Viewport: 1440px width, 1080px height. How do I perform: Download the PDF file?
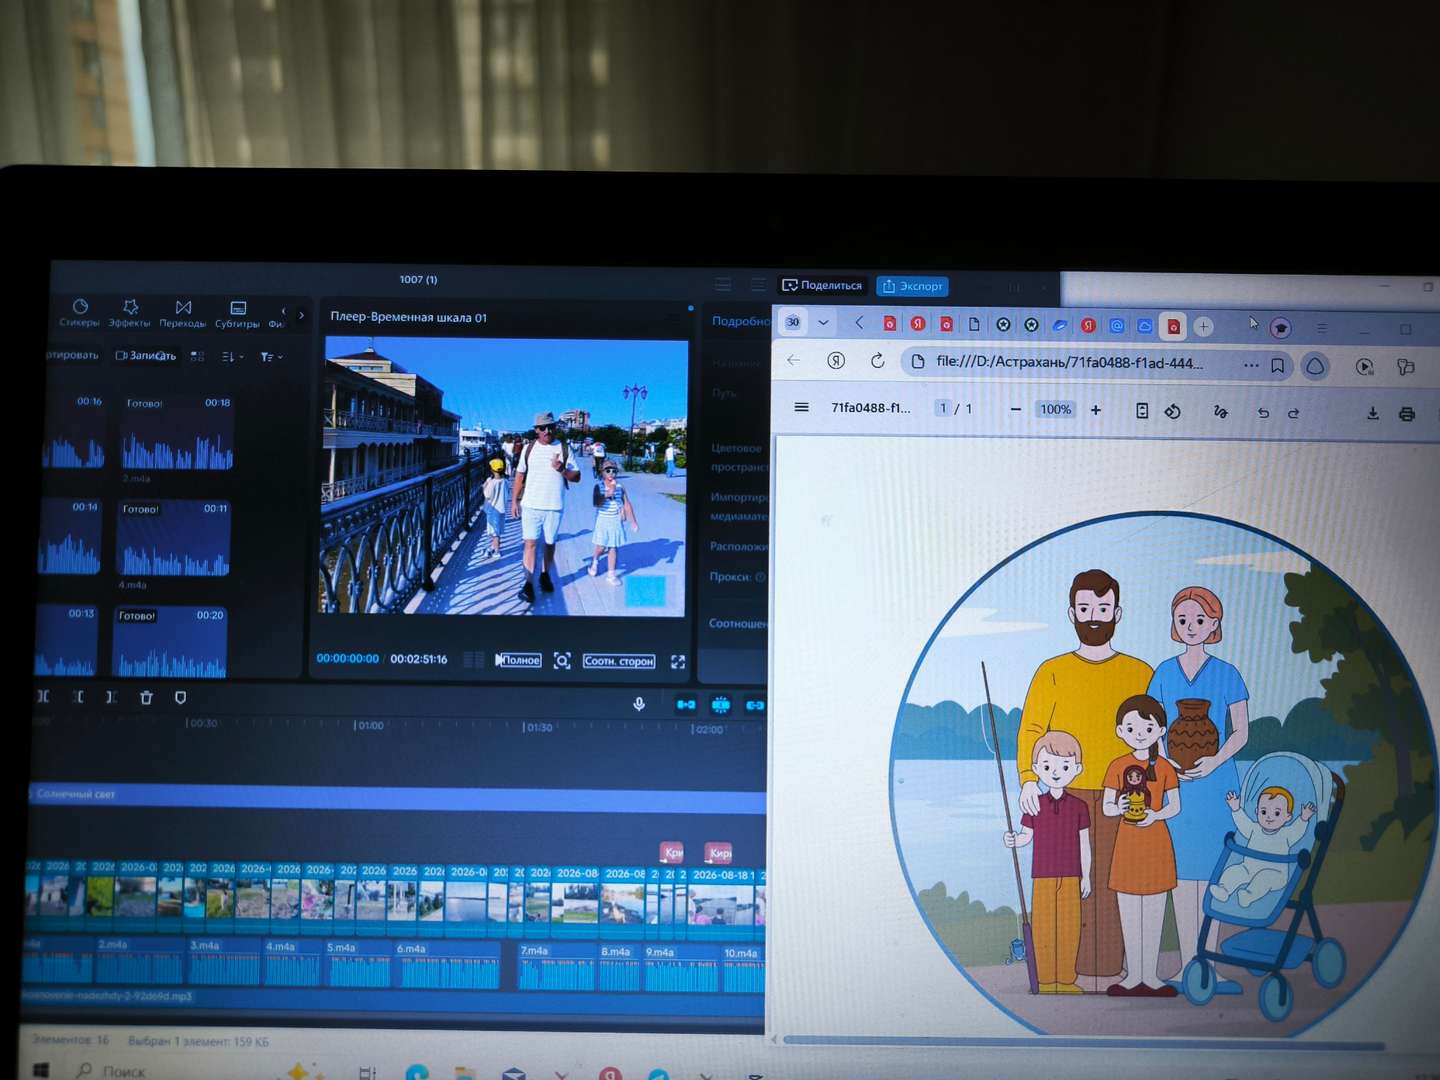pyautogui.click(x=1373, y=414)
